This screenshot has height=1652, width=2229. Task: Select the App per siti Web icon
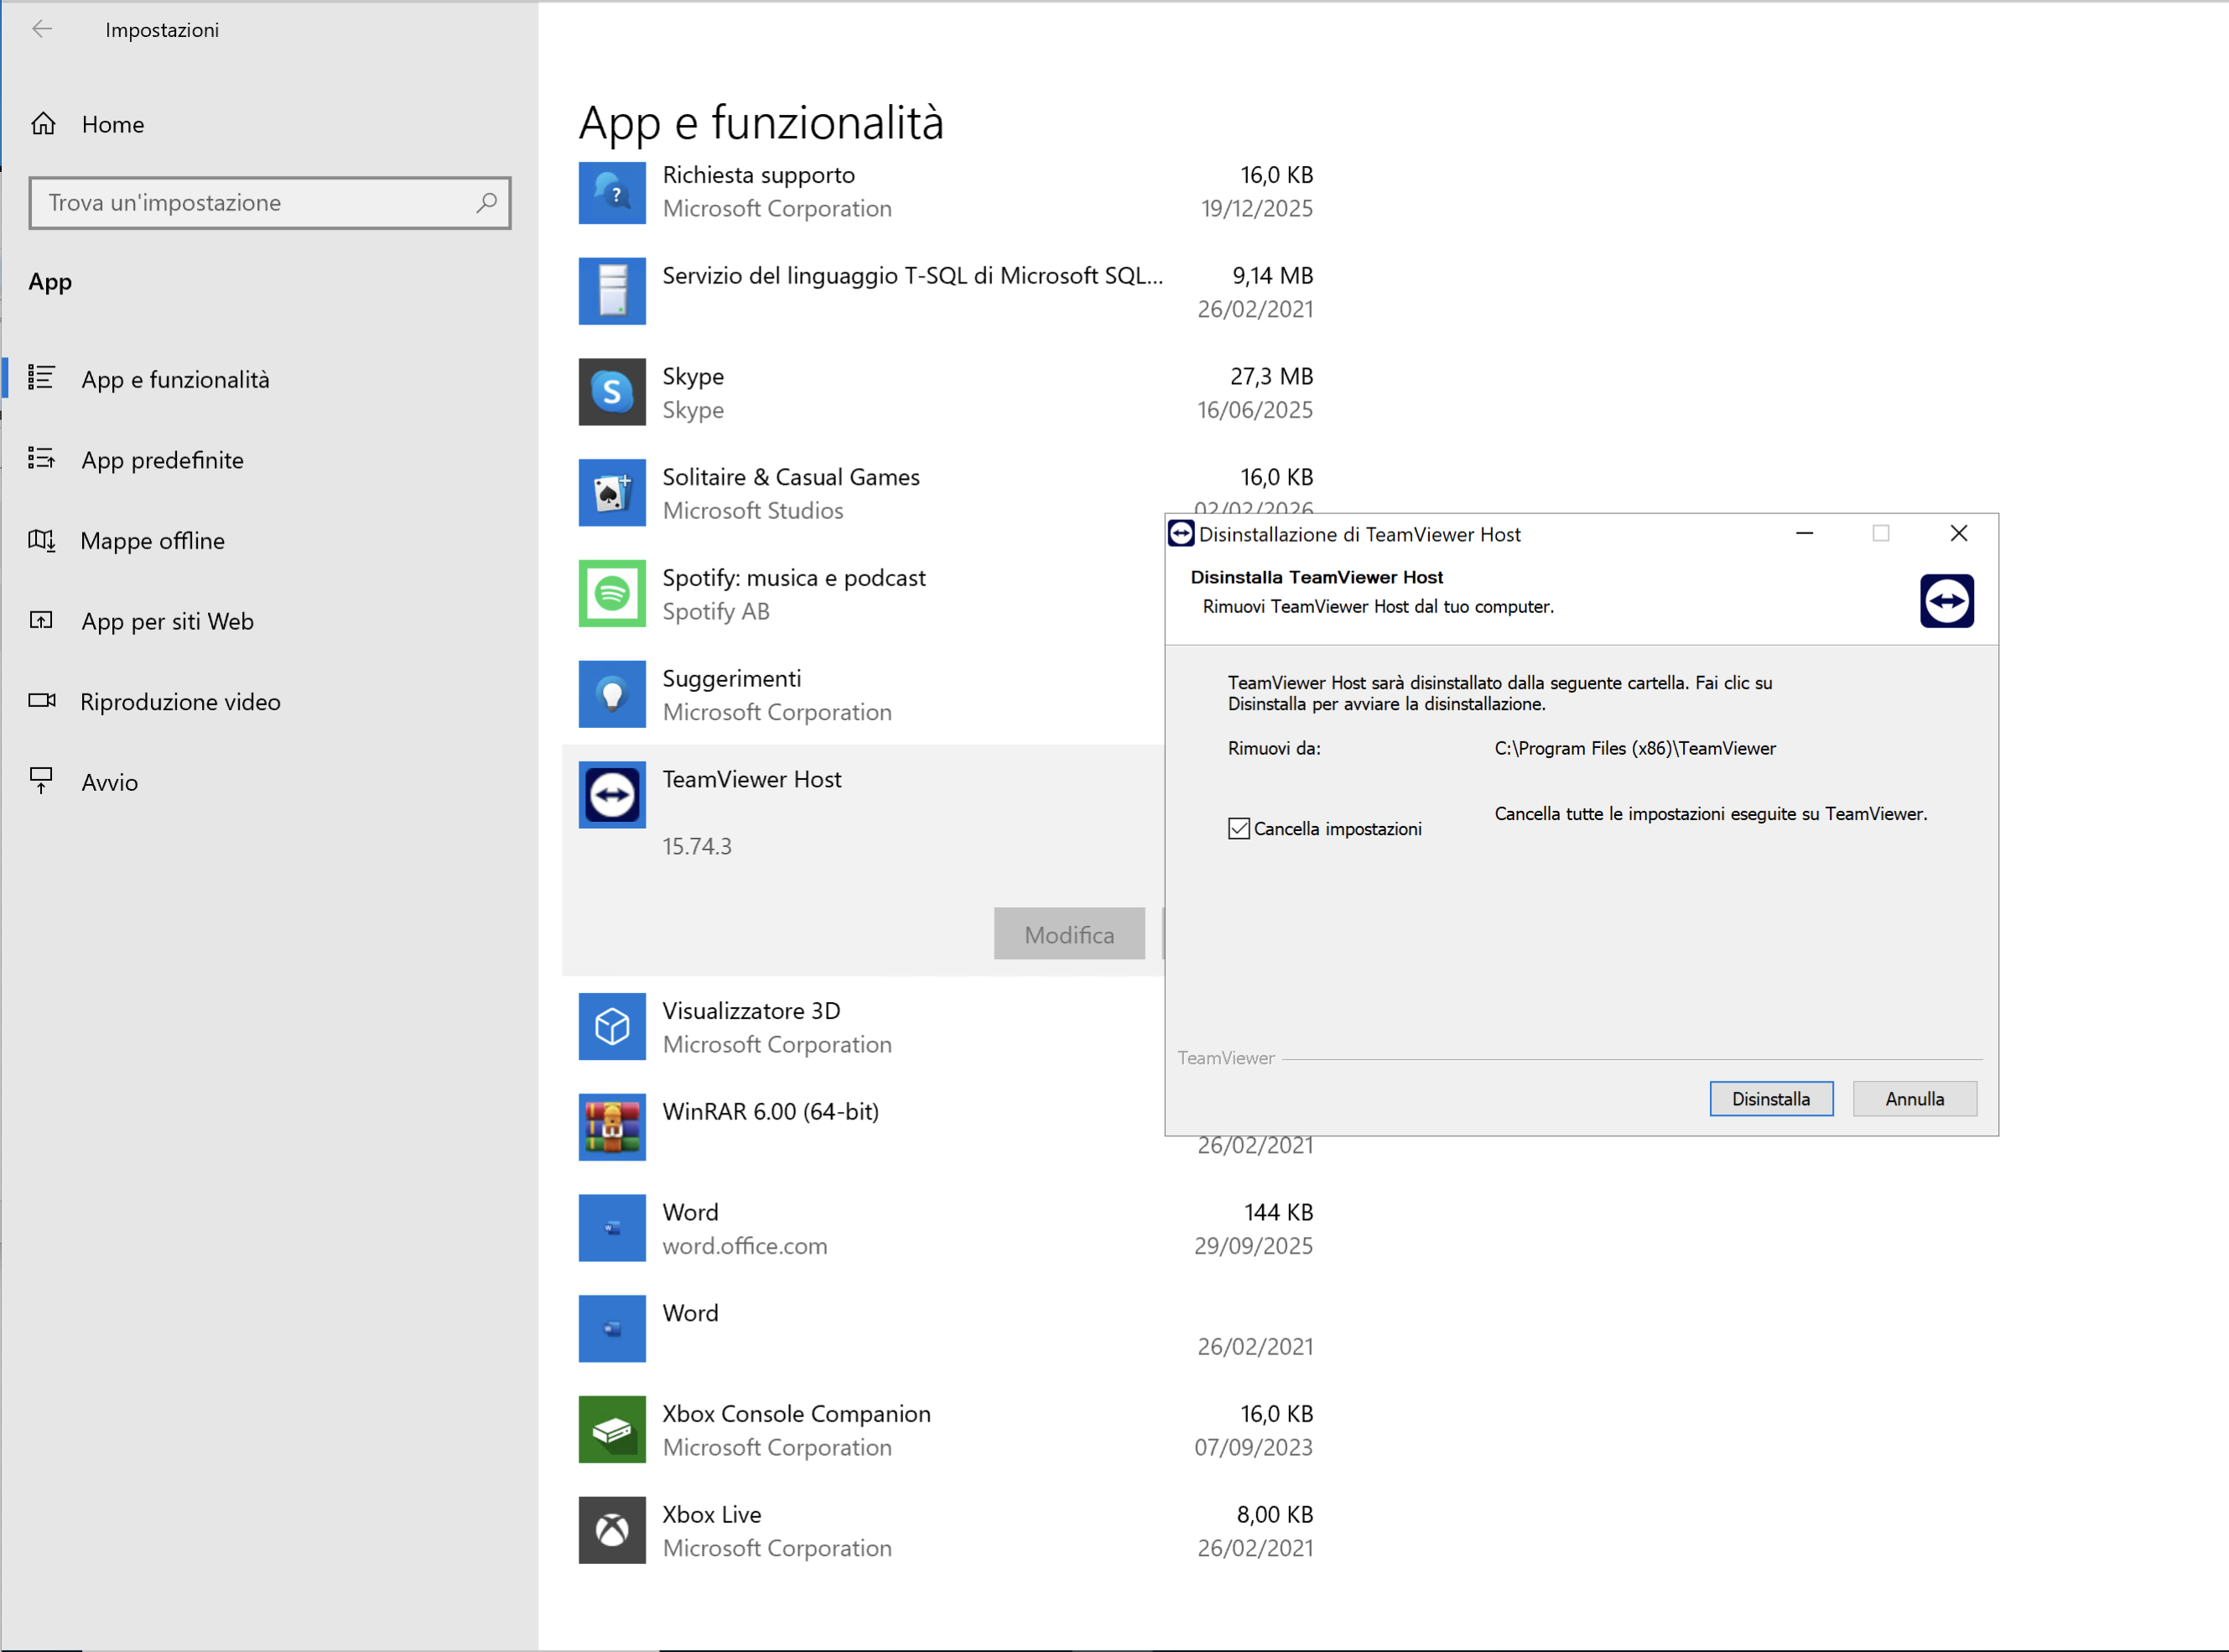click(x=41, y=620)
